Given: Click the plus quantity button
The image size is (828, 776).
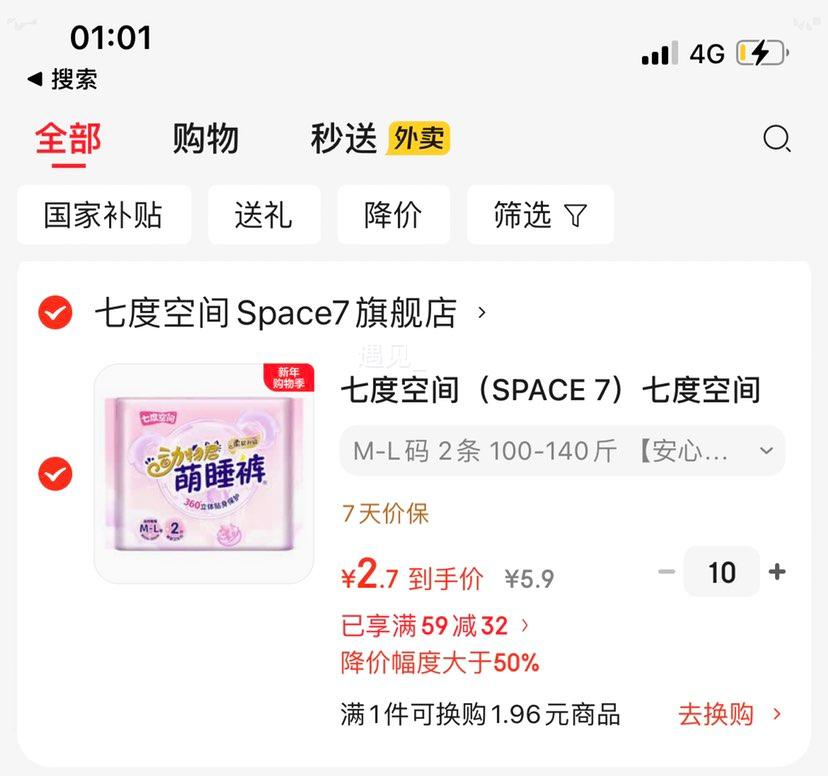Looking at the screenshot, I should coord(777,572).
